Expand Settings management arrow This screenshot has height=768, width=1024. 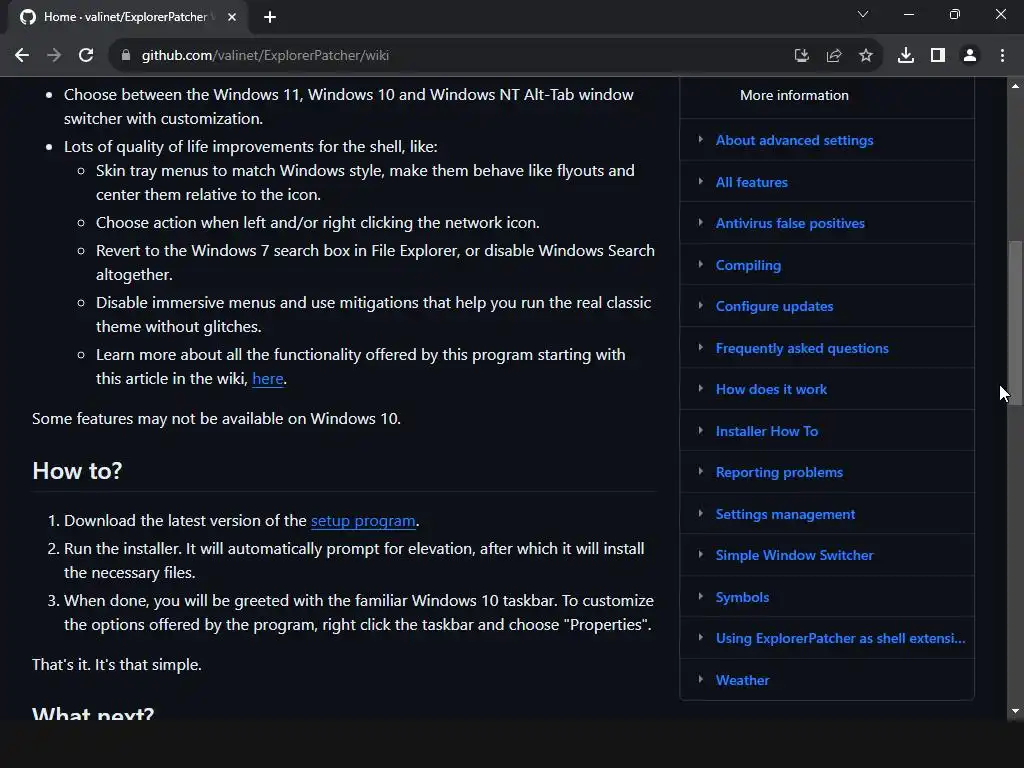pyautogui.click(x=701, y=513)
